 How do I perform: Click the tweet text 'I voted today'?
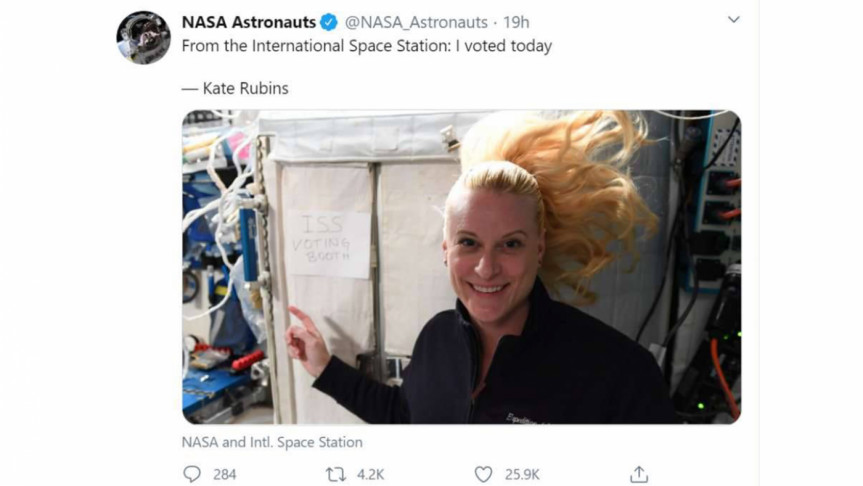tap(504, 46)
